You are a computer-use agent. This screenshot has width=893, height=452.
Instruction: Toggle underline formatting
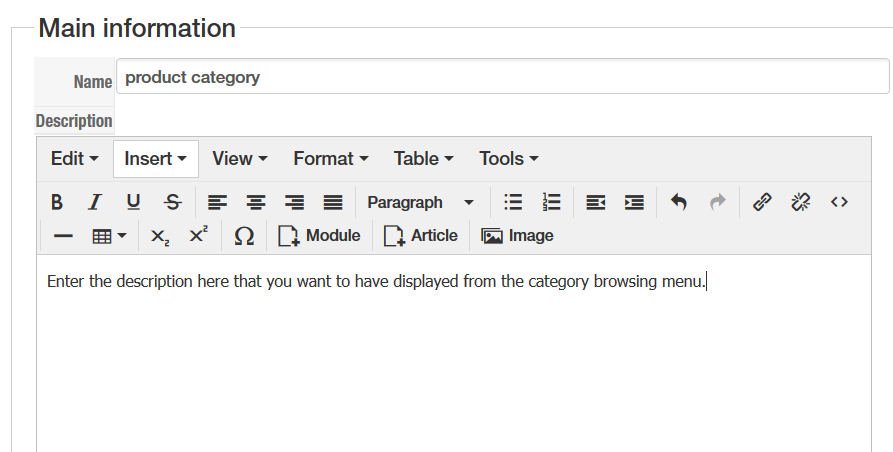click(133, 202)
